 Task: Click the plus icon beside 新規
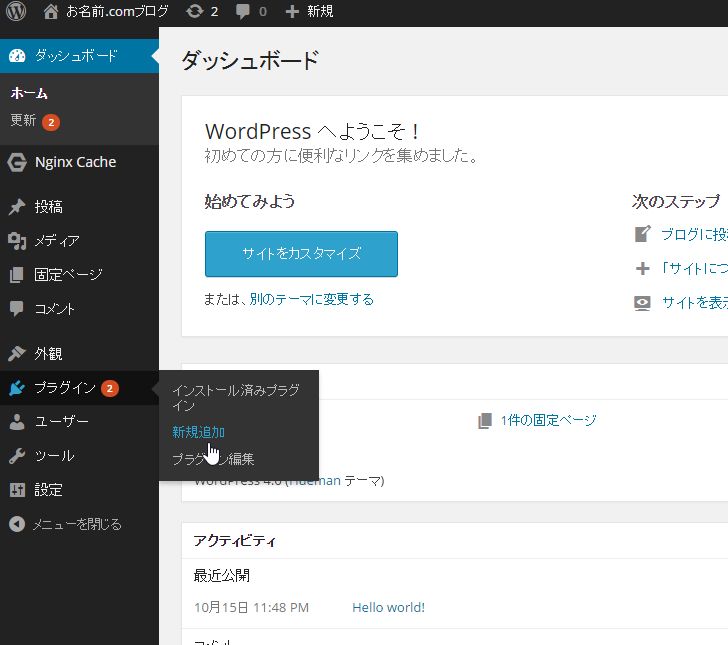(x=292, y=12)
